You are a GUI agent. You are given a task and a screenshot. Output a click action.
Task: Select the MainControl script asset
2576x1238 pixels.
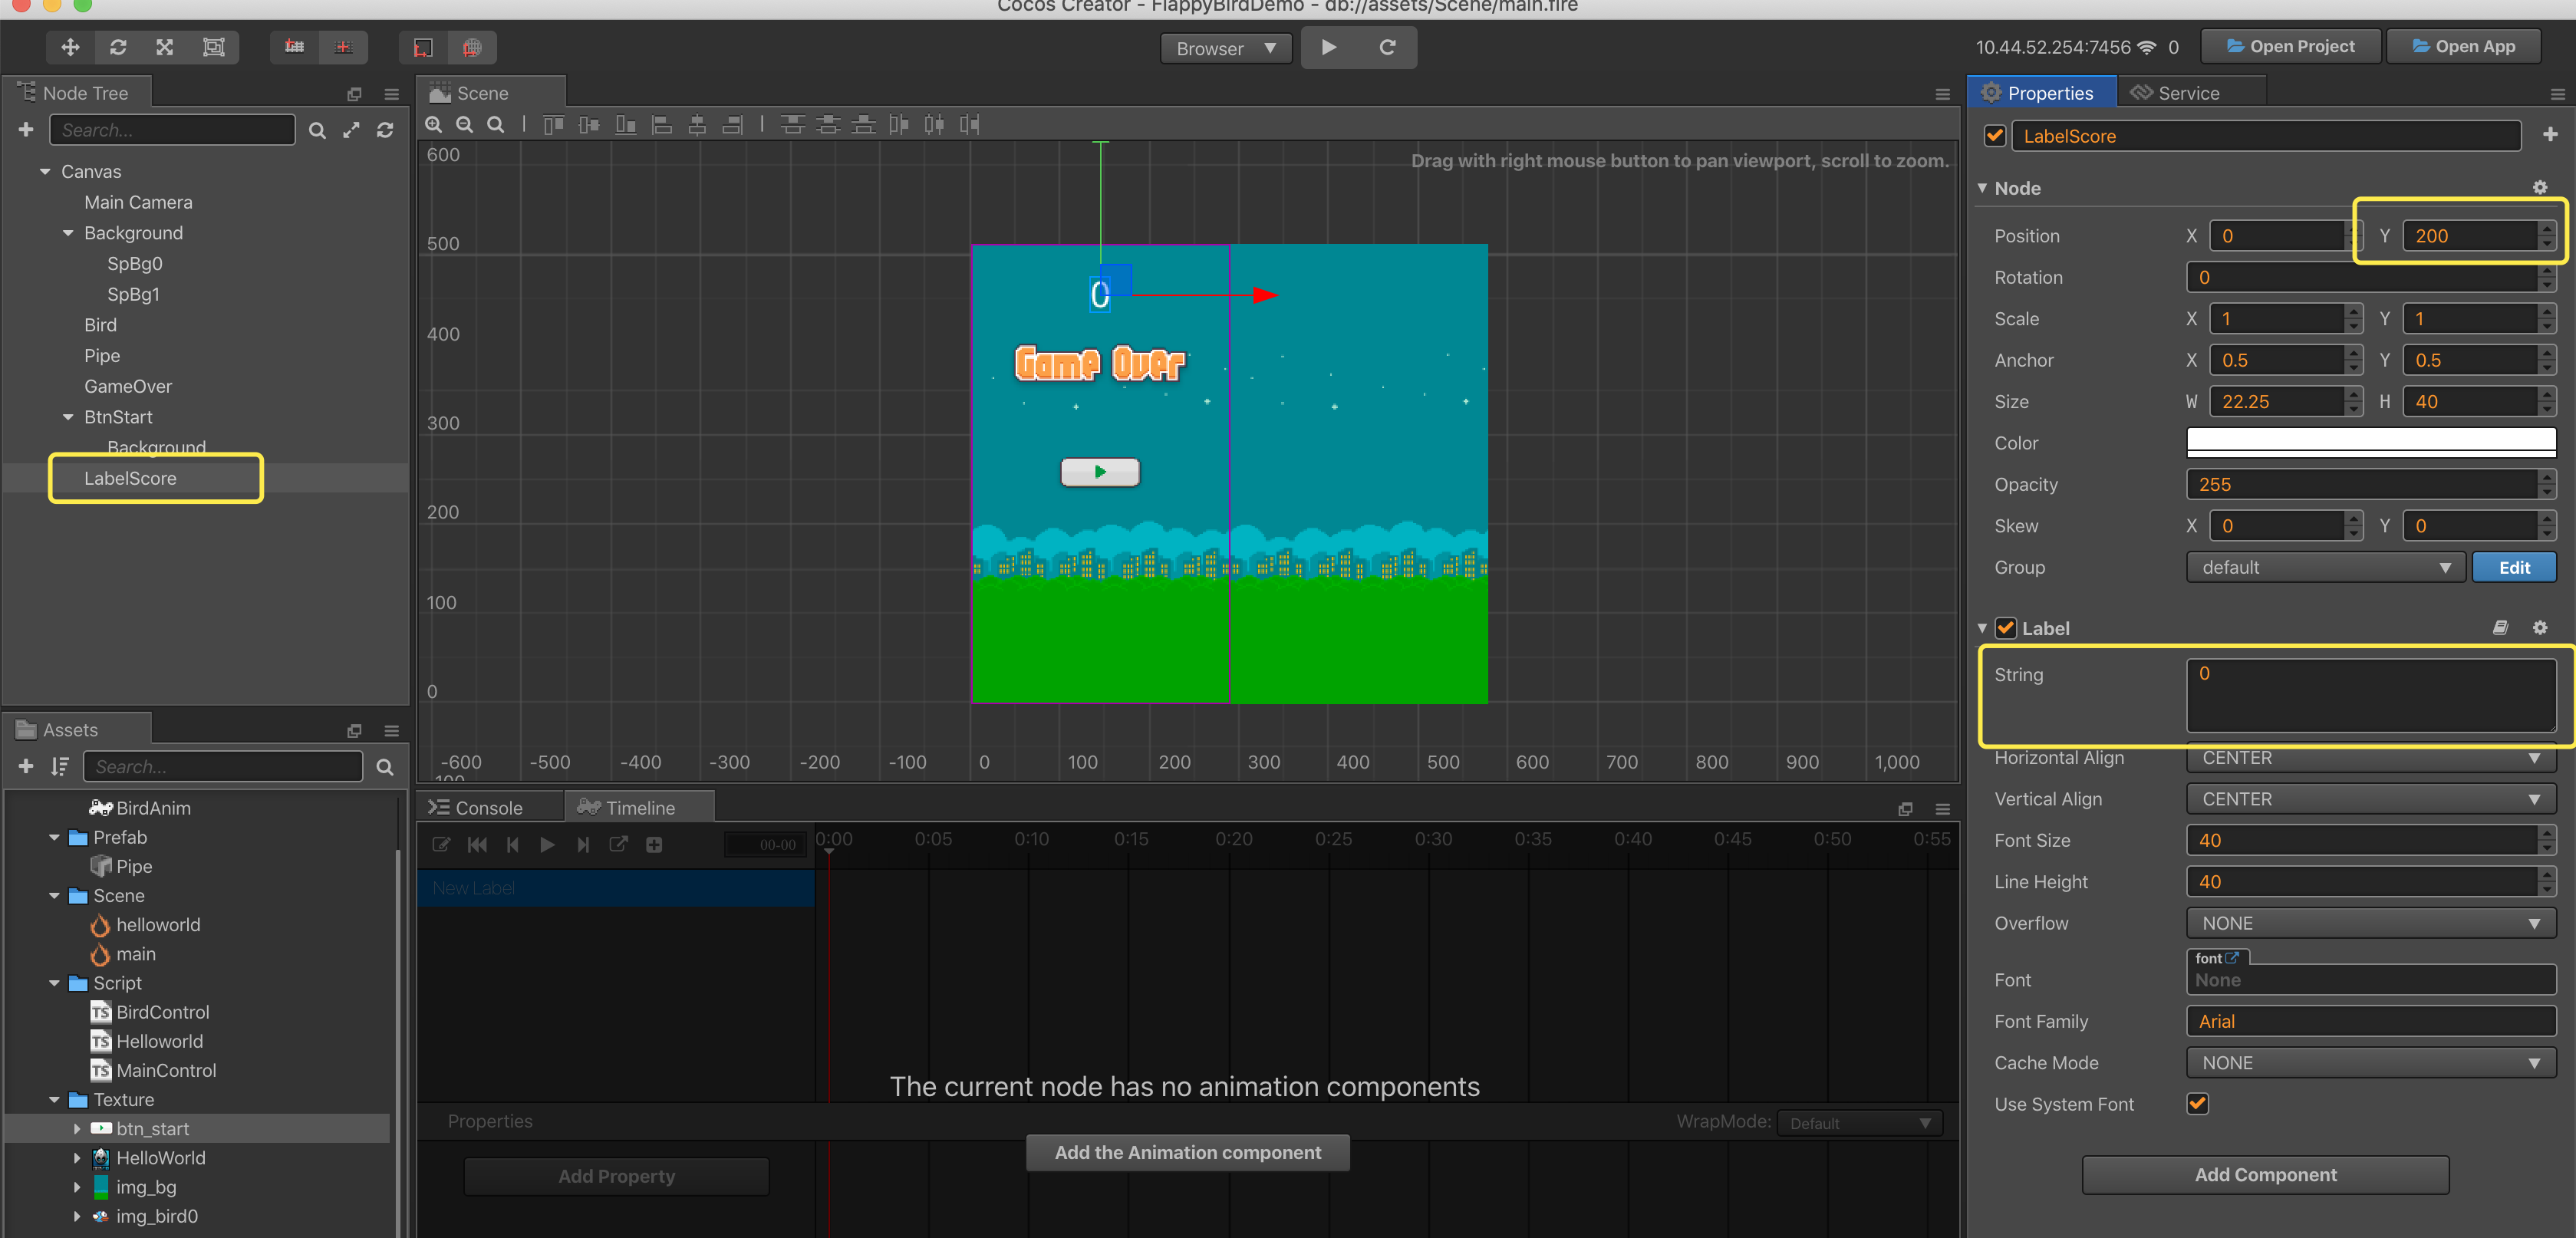[166, 1071]
